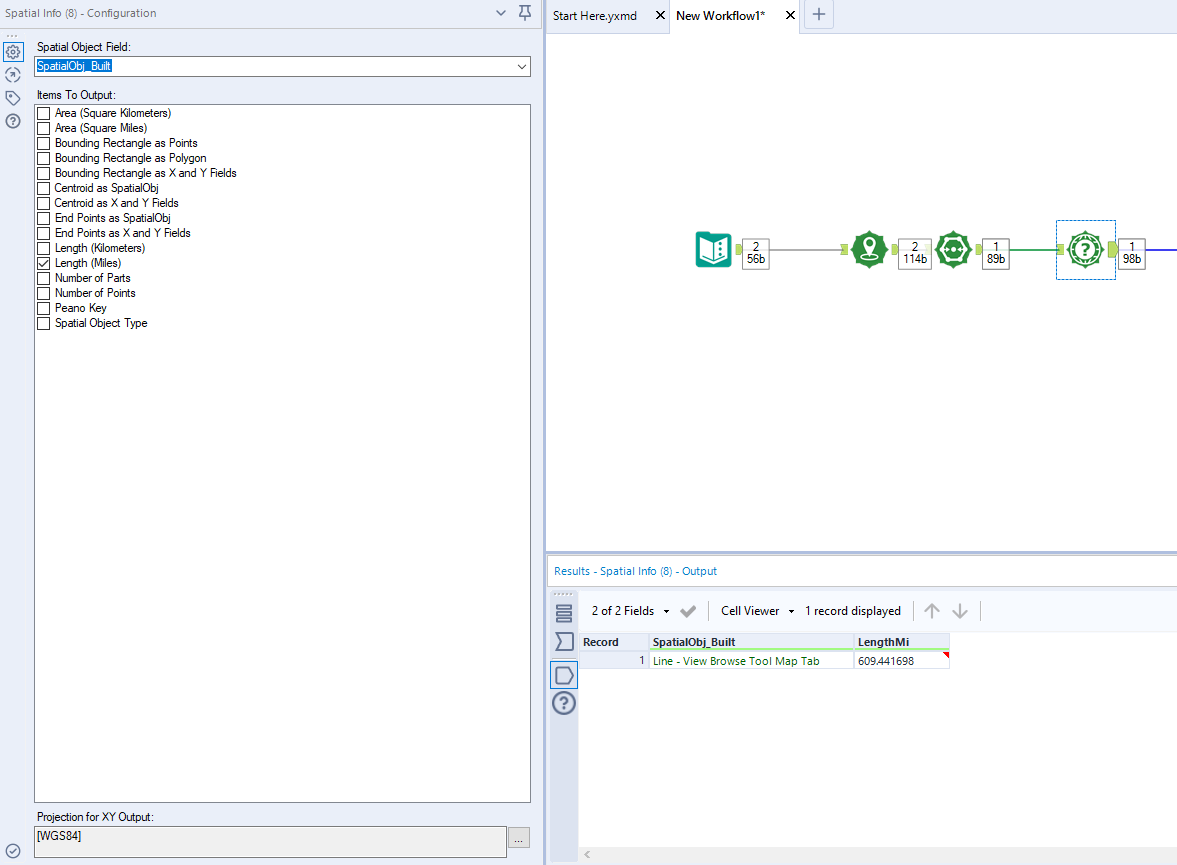Click the Help icon in configuration sidebar
This screenshot has width=1177, height=865.
13,121
